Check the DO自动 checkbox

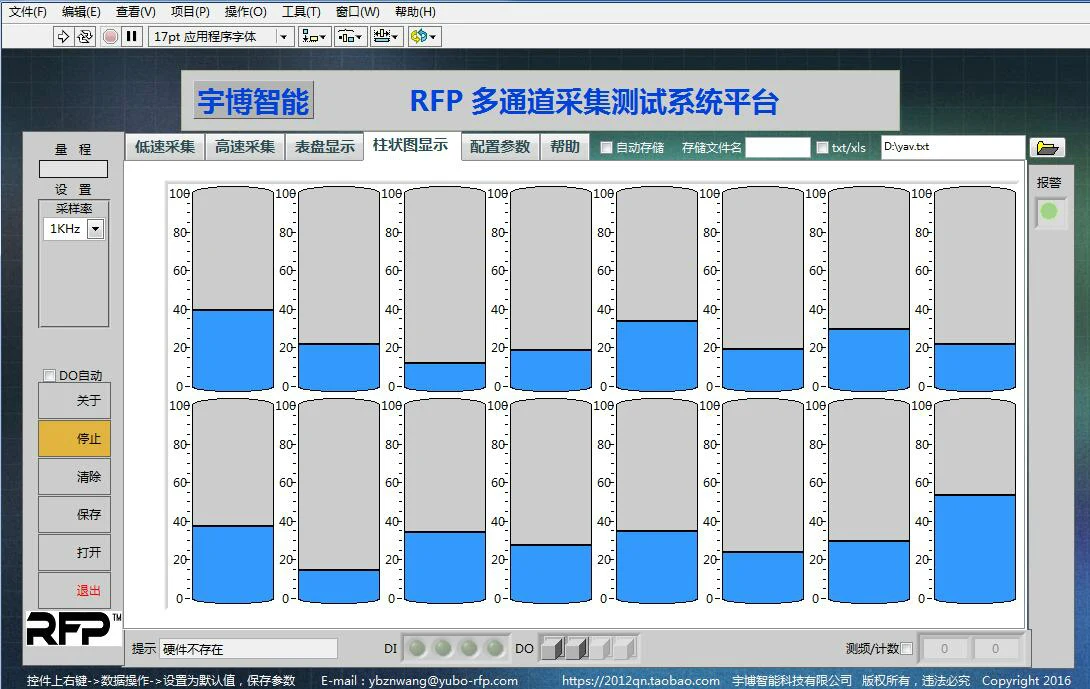coord(49,375)
